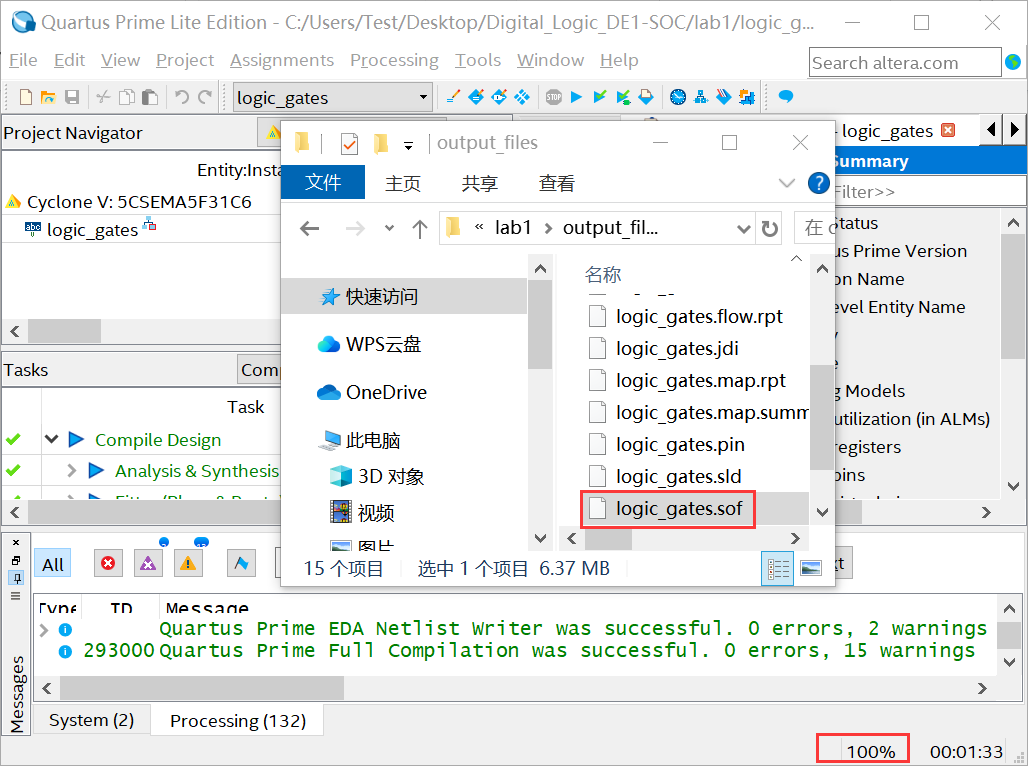Viewport: 1028px width, 766px height.
Task: Open Pin Planner icon in toolbar
Action: tap(499, 97)
